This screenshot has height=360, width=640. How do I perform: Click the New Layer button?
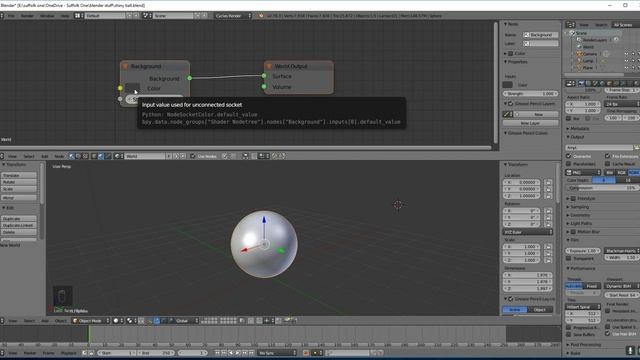click(x=531, y=123)
